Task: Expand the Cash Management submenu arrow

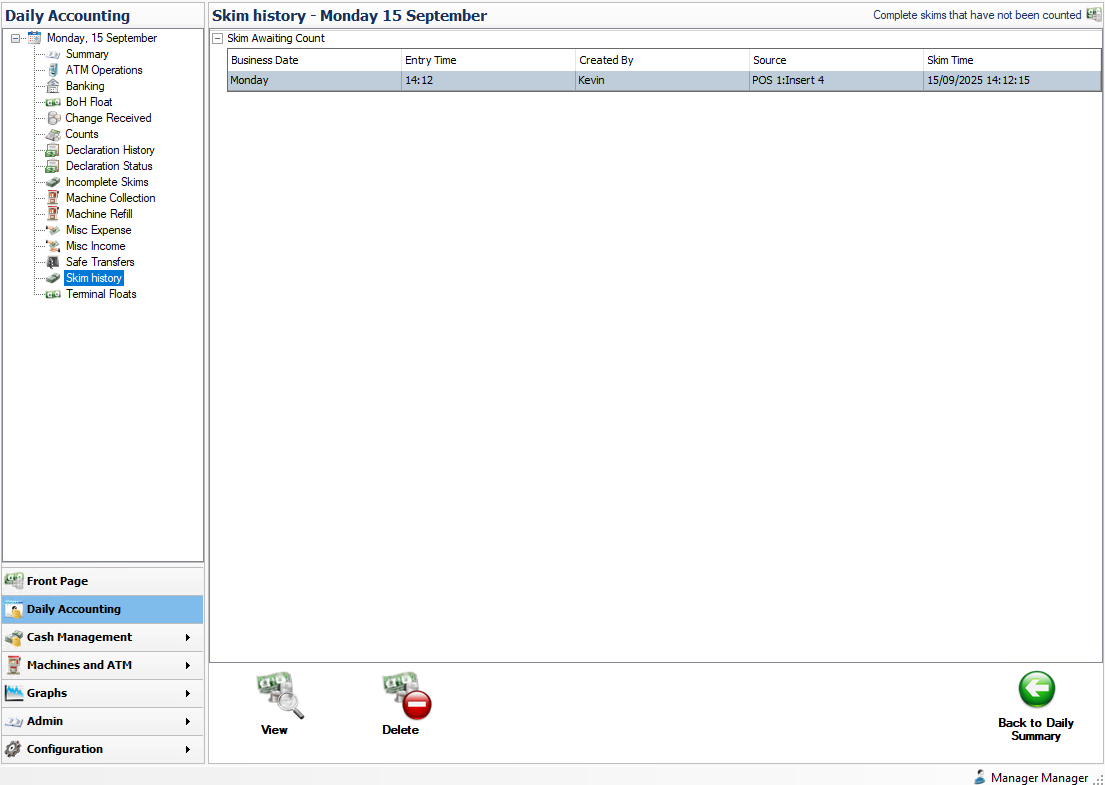Action: [187, 637]
